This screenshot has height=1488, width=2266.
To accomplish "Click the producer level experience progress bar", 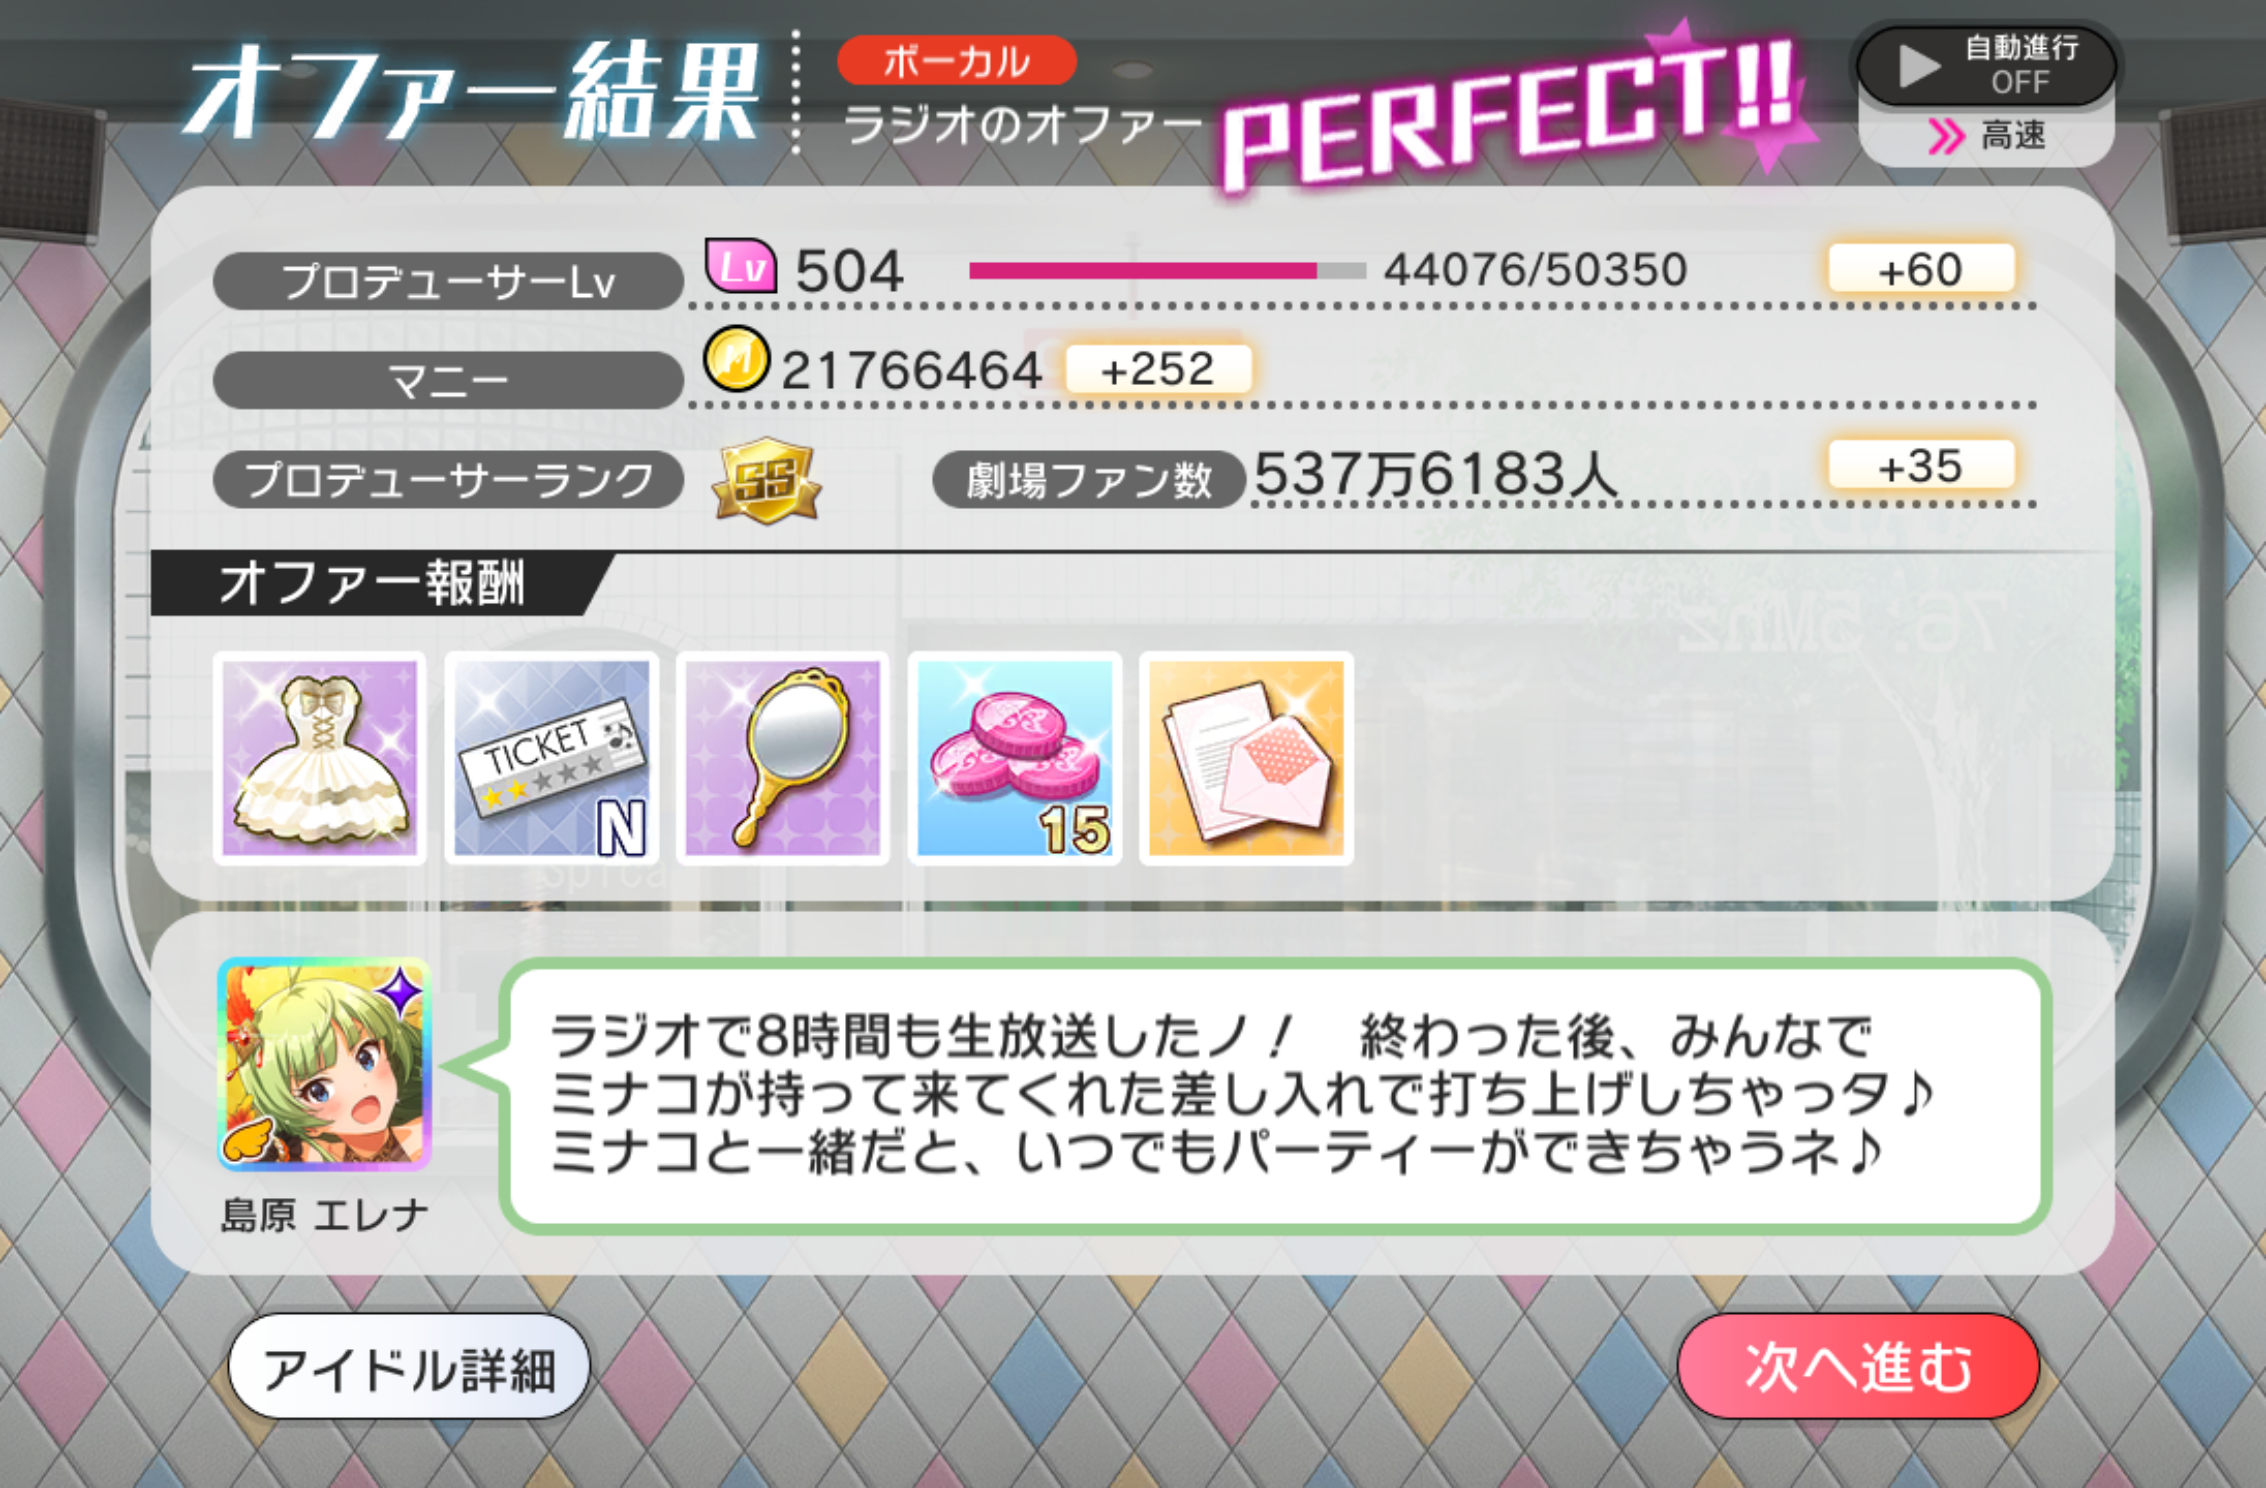I will click(1167, 270).
